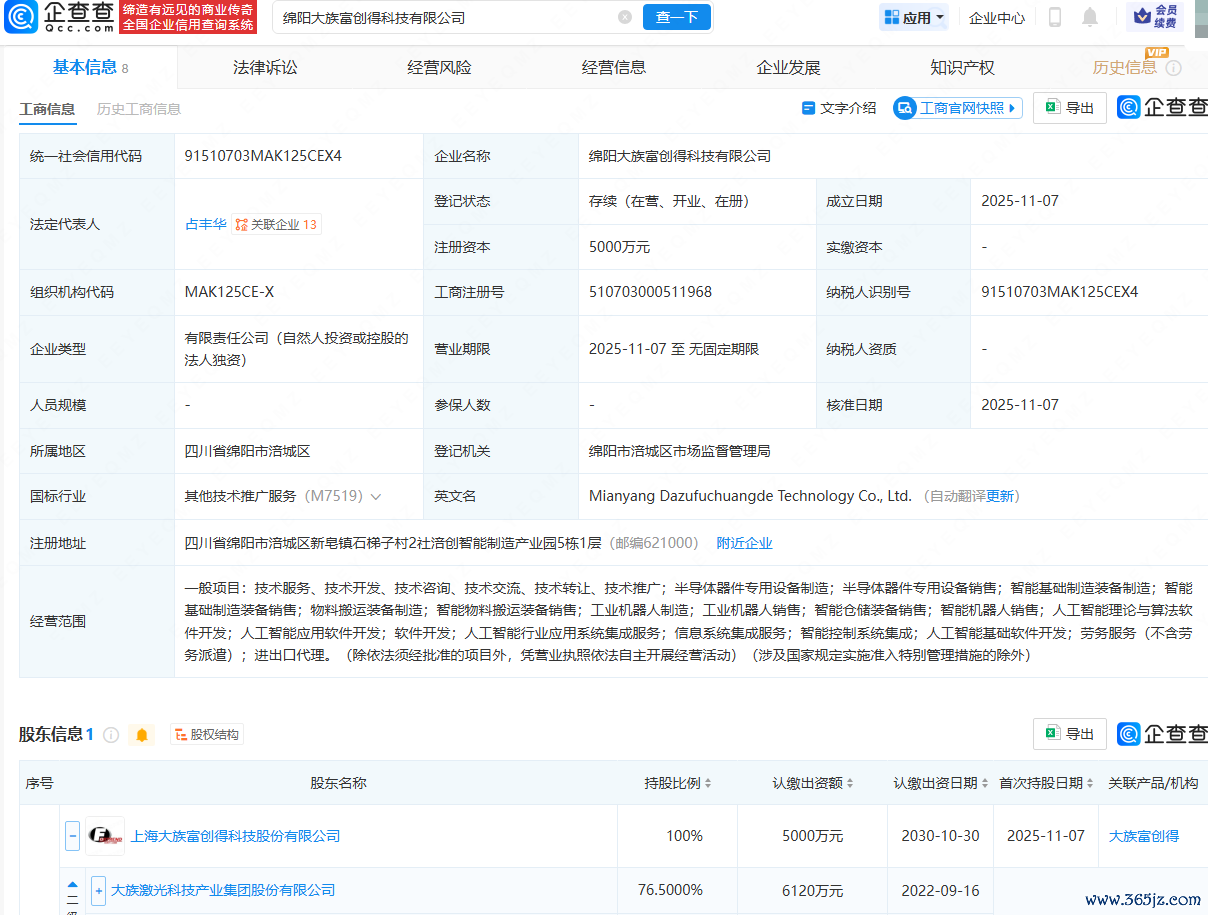
Task: Click the Qcc logo in header
Action: click(59, 17)
